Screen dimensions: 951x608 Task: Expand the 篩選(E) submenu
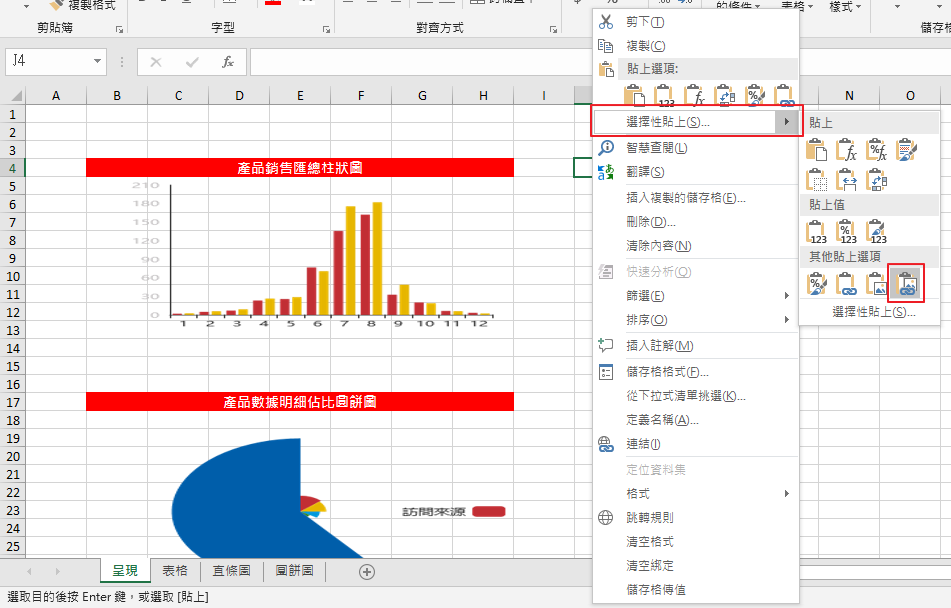click(x=787, y=296)
